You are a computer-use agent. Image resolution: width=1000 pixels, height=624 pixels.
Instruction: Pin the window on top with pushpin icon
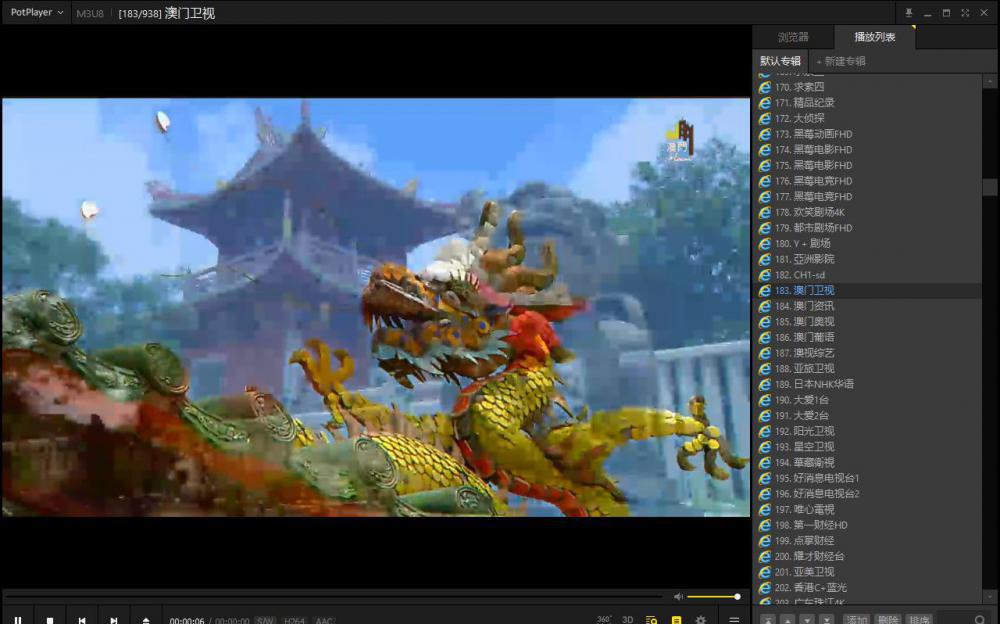click(x=909, y=13)
